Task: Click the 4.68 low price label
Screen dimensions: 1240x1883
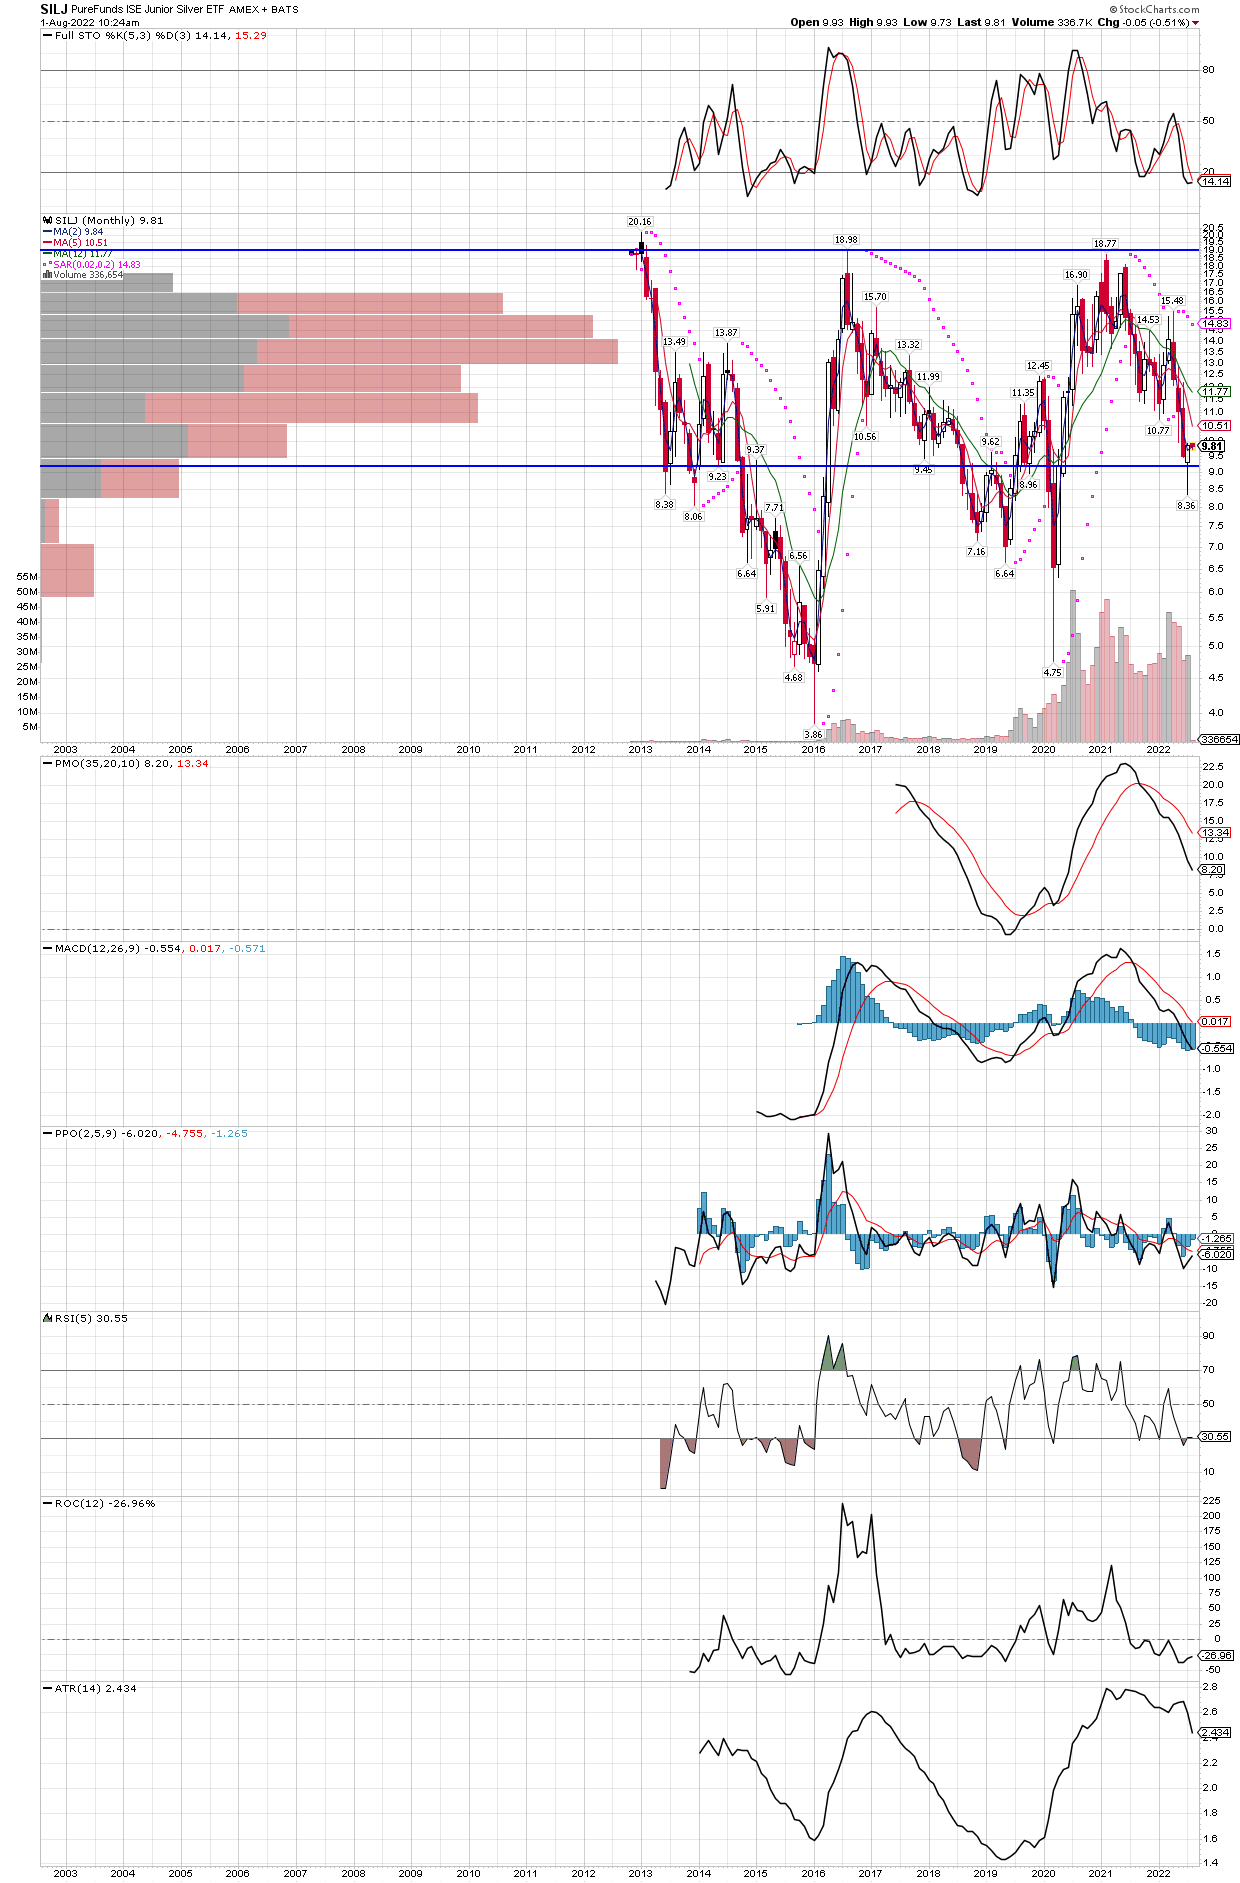Action: click(793, 678)
